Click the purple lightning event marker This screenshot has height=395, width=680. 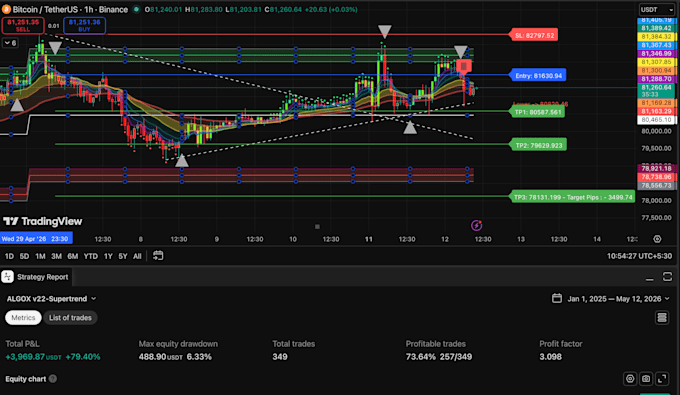(x=476, y=225)
